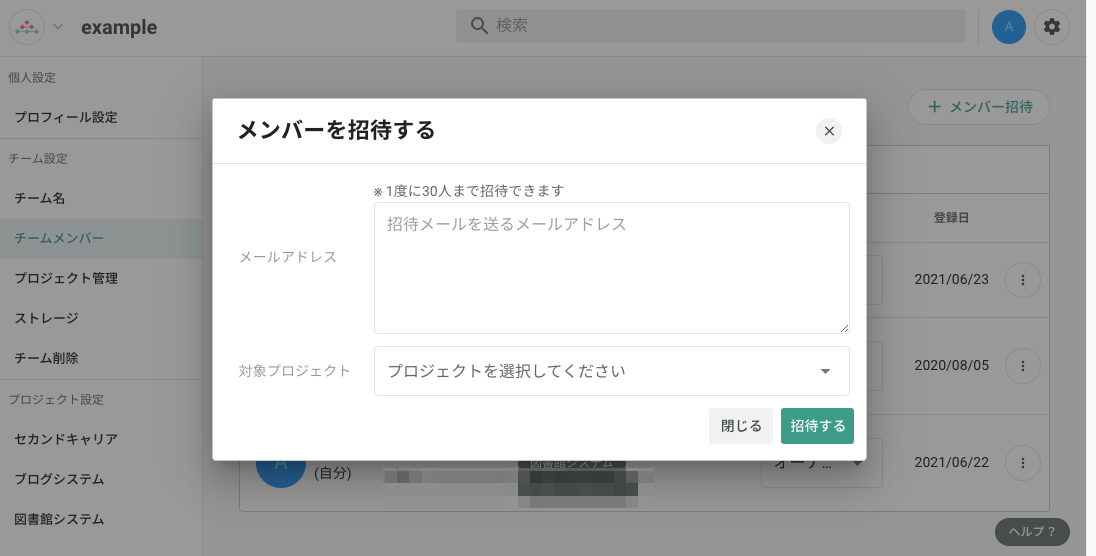Image resolution: width=1096 pixels, height=556 pixels.
Task: Click the date 2021/06/22
Action: pos(951,462)
